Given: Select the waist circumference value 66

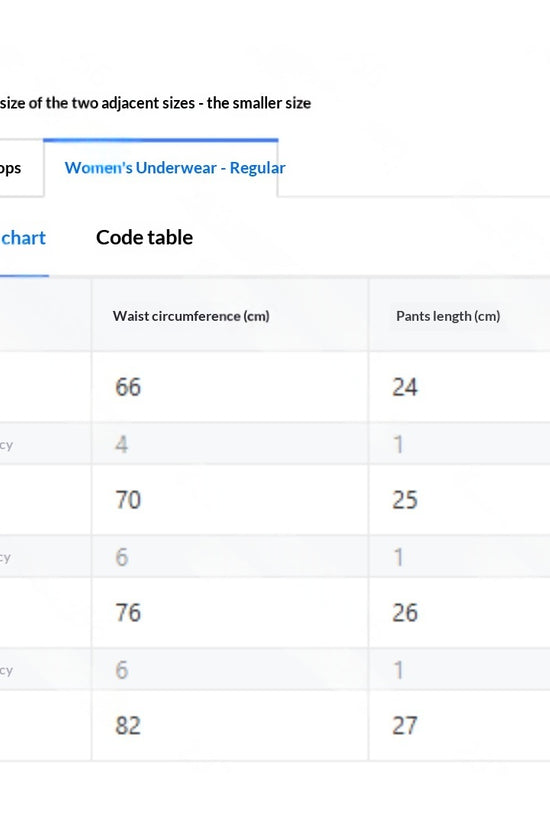Looking at the screenshot, I should 128,387.
